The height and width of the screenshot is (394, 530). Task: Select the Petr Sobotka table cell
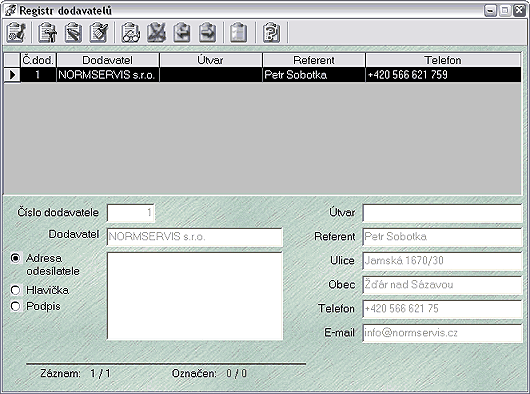click(314, 75)
